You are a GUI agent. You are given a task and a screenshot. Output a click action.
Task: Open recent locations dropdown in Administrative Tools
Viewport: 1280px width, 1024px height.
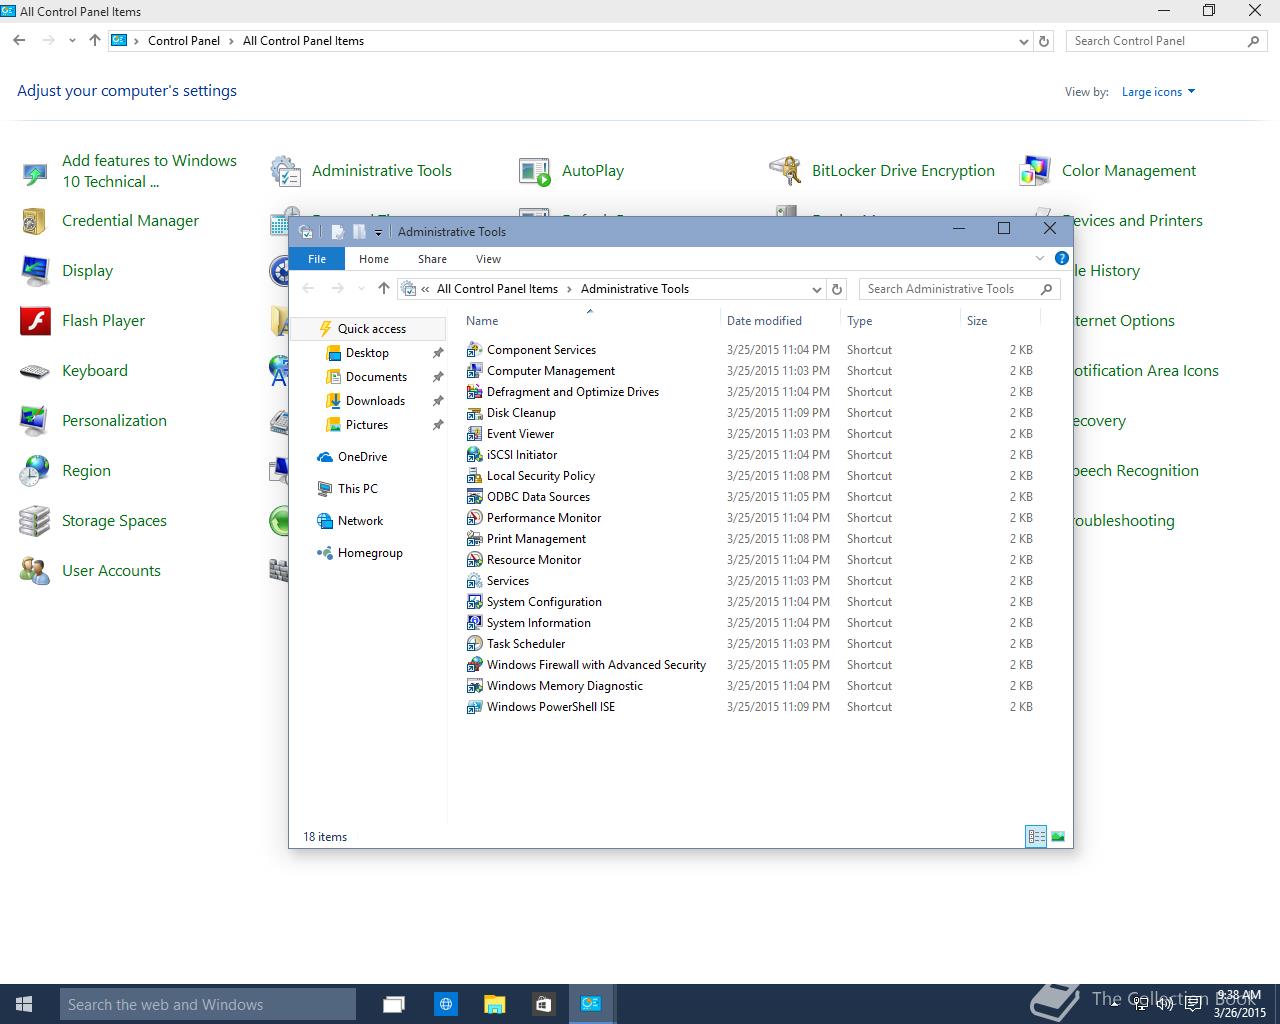(361, 289)
